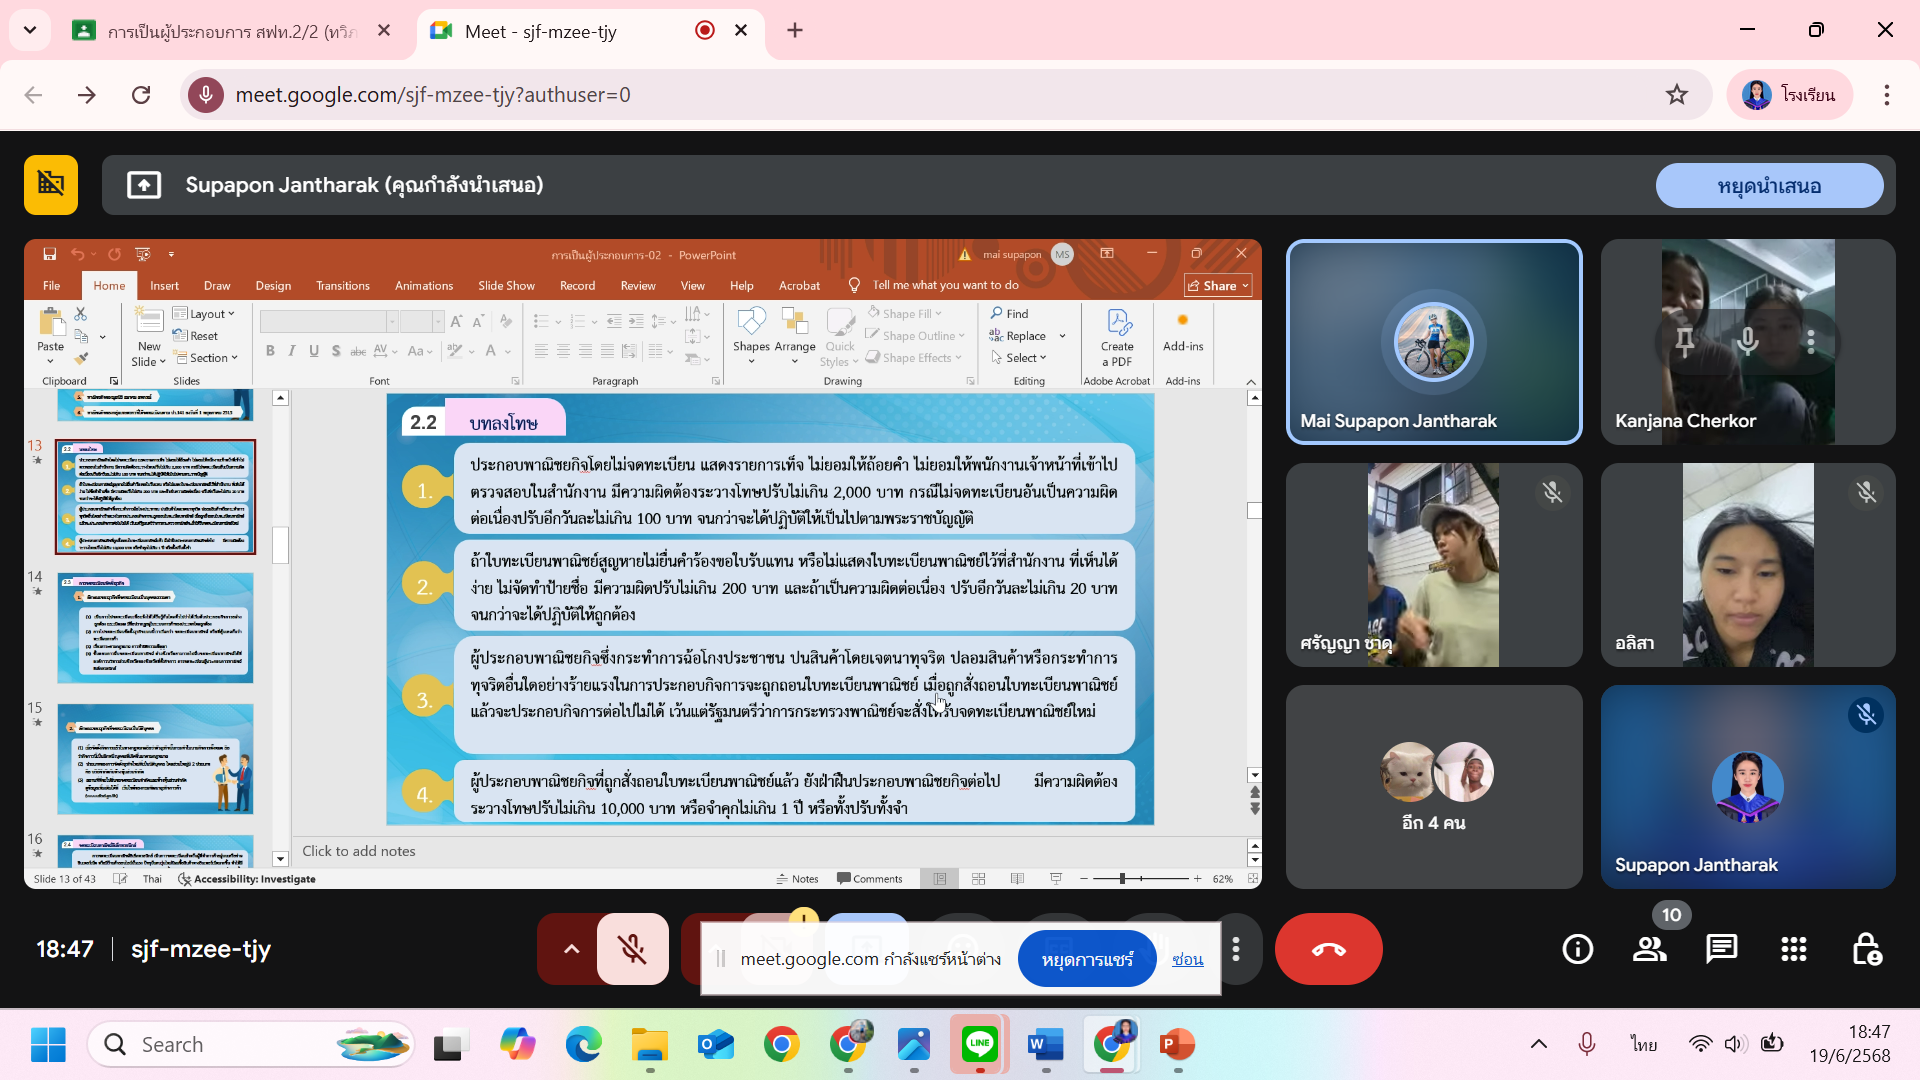Viewport: 1920px width, 1080px height.
Task: Open the Slide Show ribbon tab
Action: [x=506, y=286]
